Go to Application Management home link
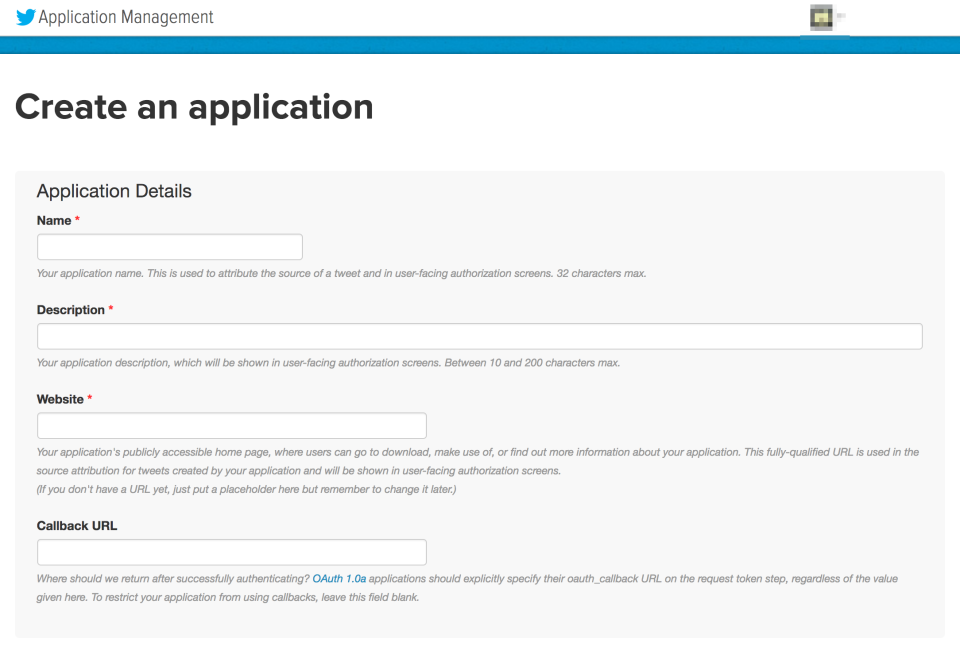960x654 pixels. point(125,17)
